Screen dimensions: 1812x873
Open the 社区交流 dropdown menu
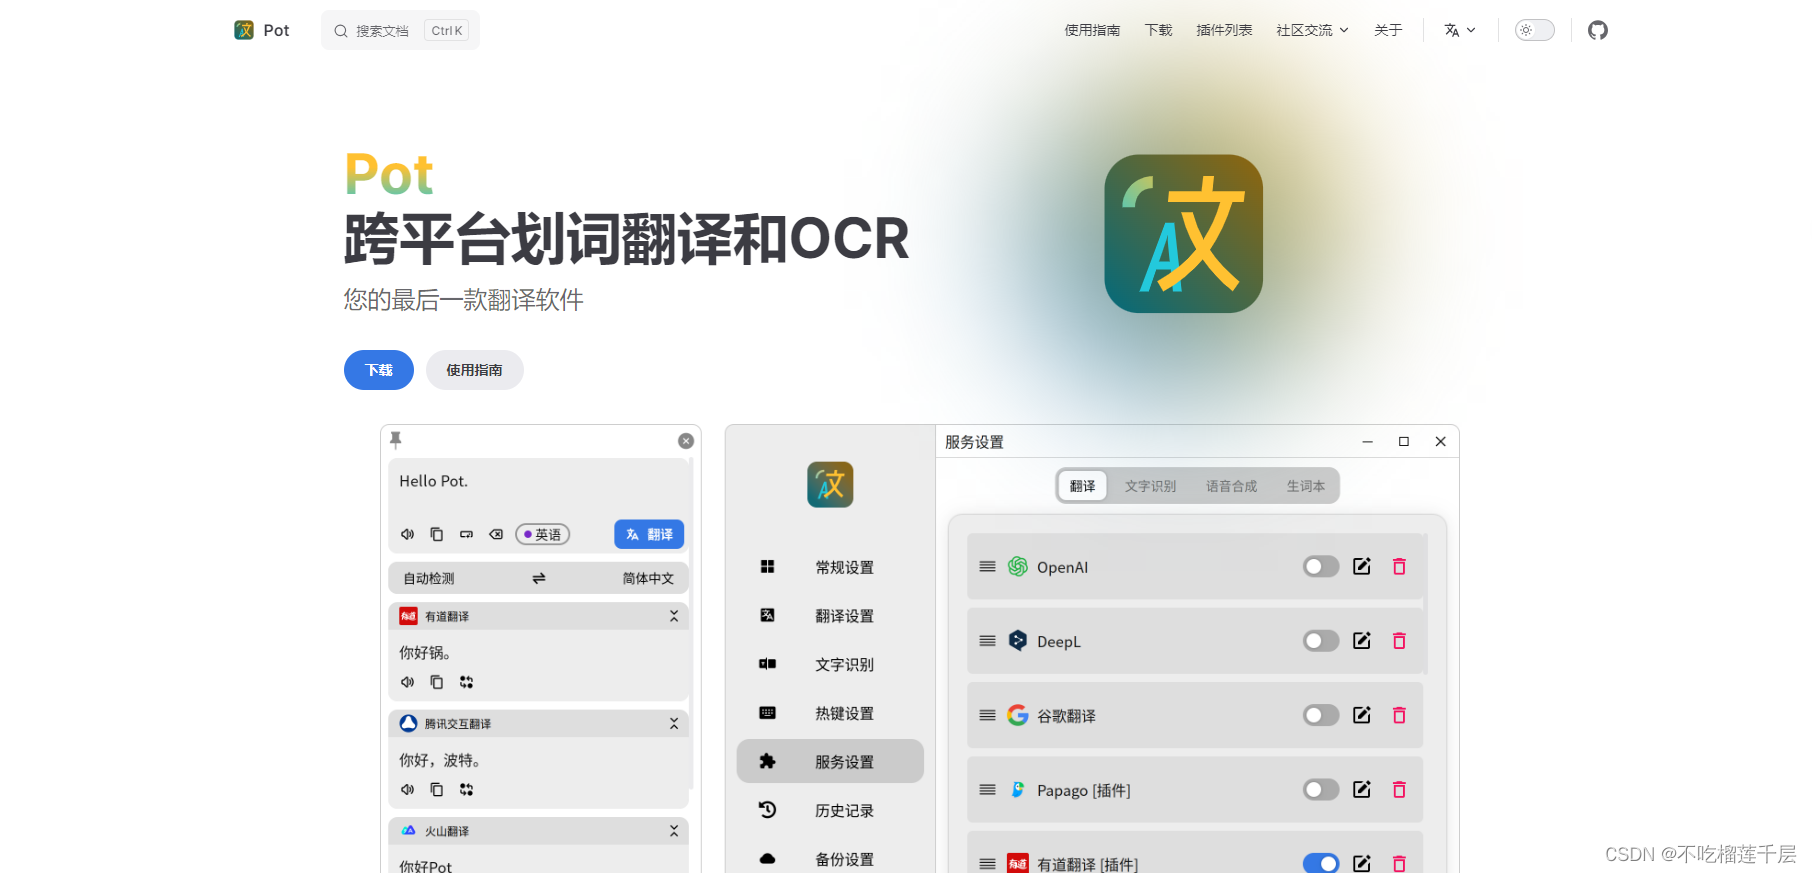[1312, 30]
